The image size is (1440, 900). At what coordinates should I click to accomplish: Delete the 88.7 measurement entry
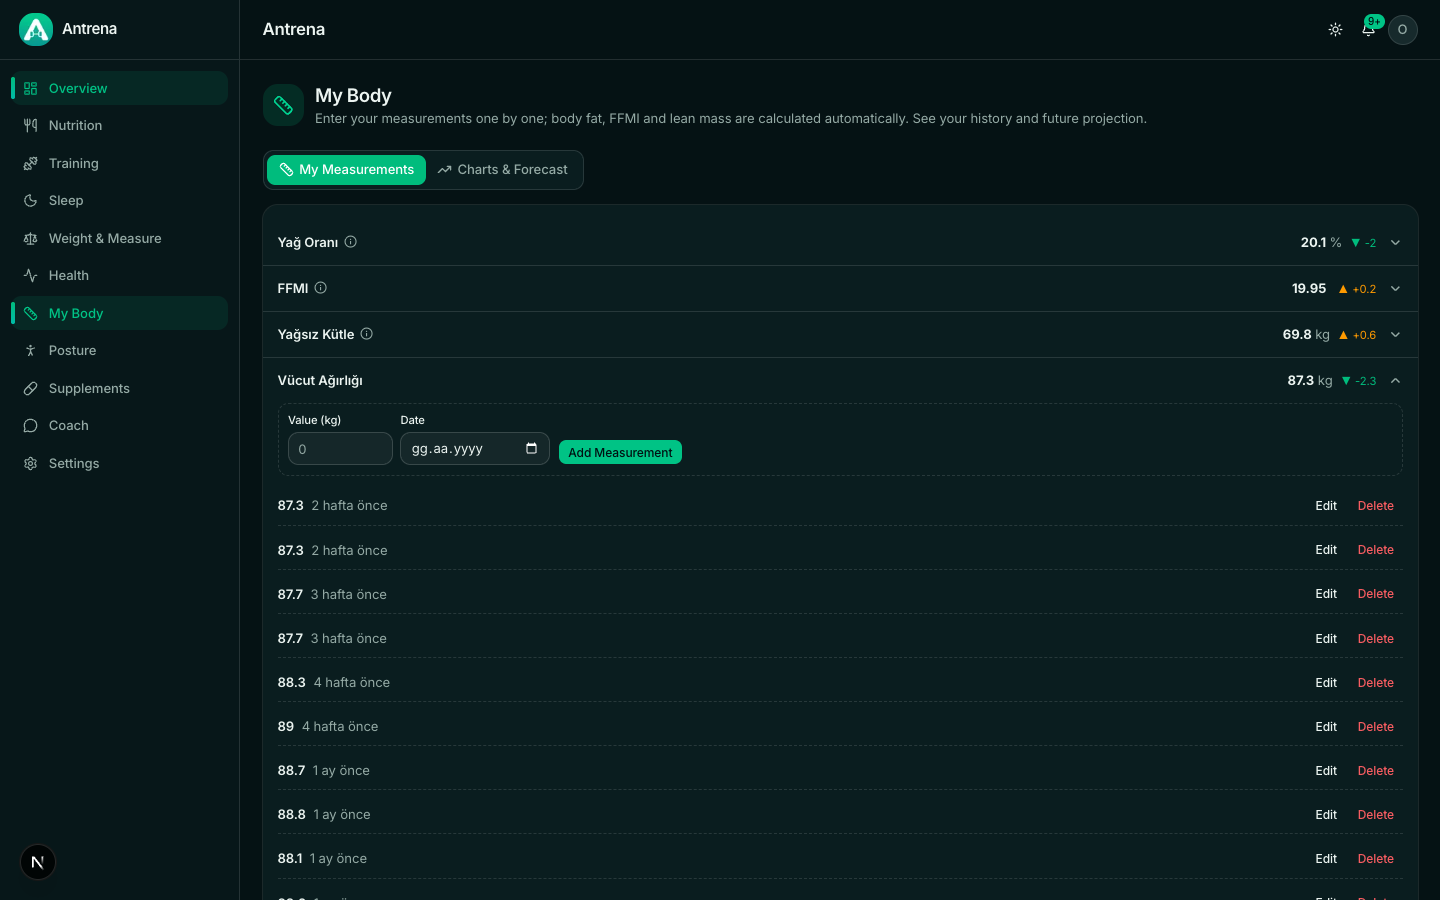coord(1376,771)
